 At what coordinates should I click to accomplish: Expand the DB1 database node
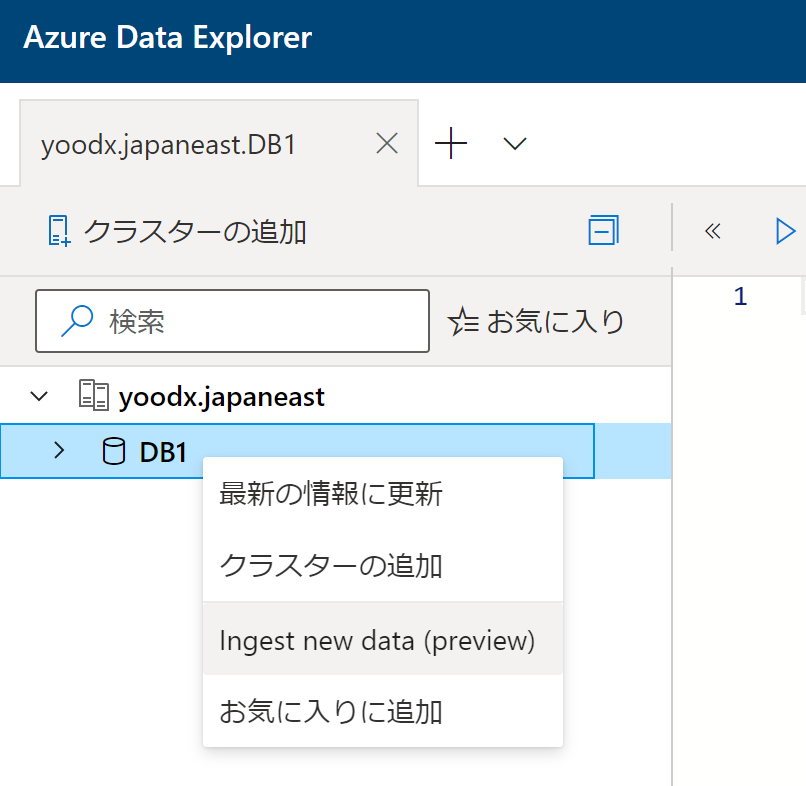[59, 451]
